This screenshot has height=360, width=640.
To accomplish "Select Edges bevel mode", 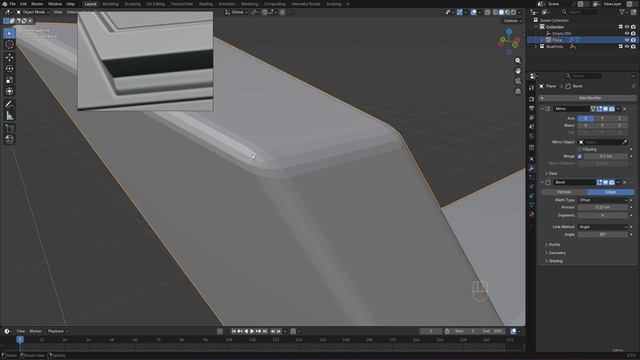I will (611, 192).
